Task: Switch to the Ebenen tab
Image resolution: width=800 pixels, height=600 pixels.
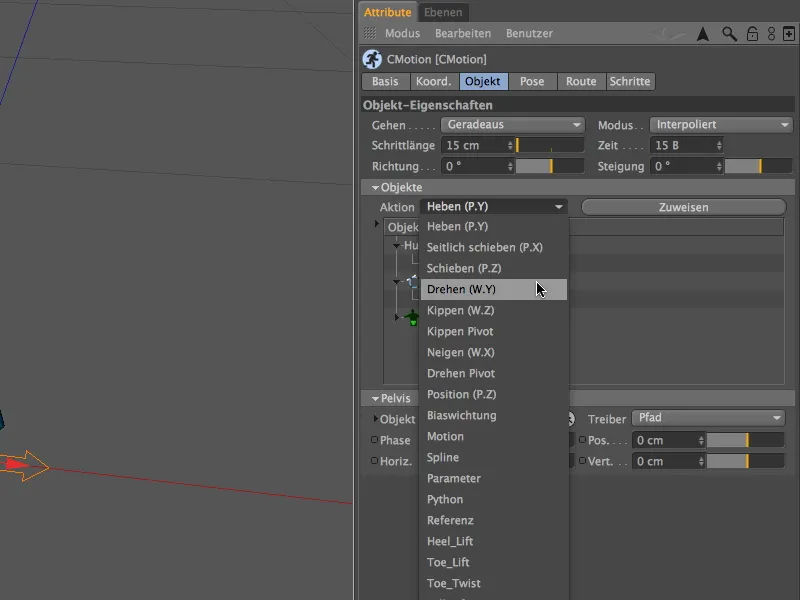Action: [443, 12]
